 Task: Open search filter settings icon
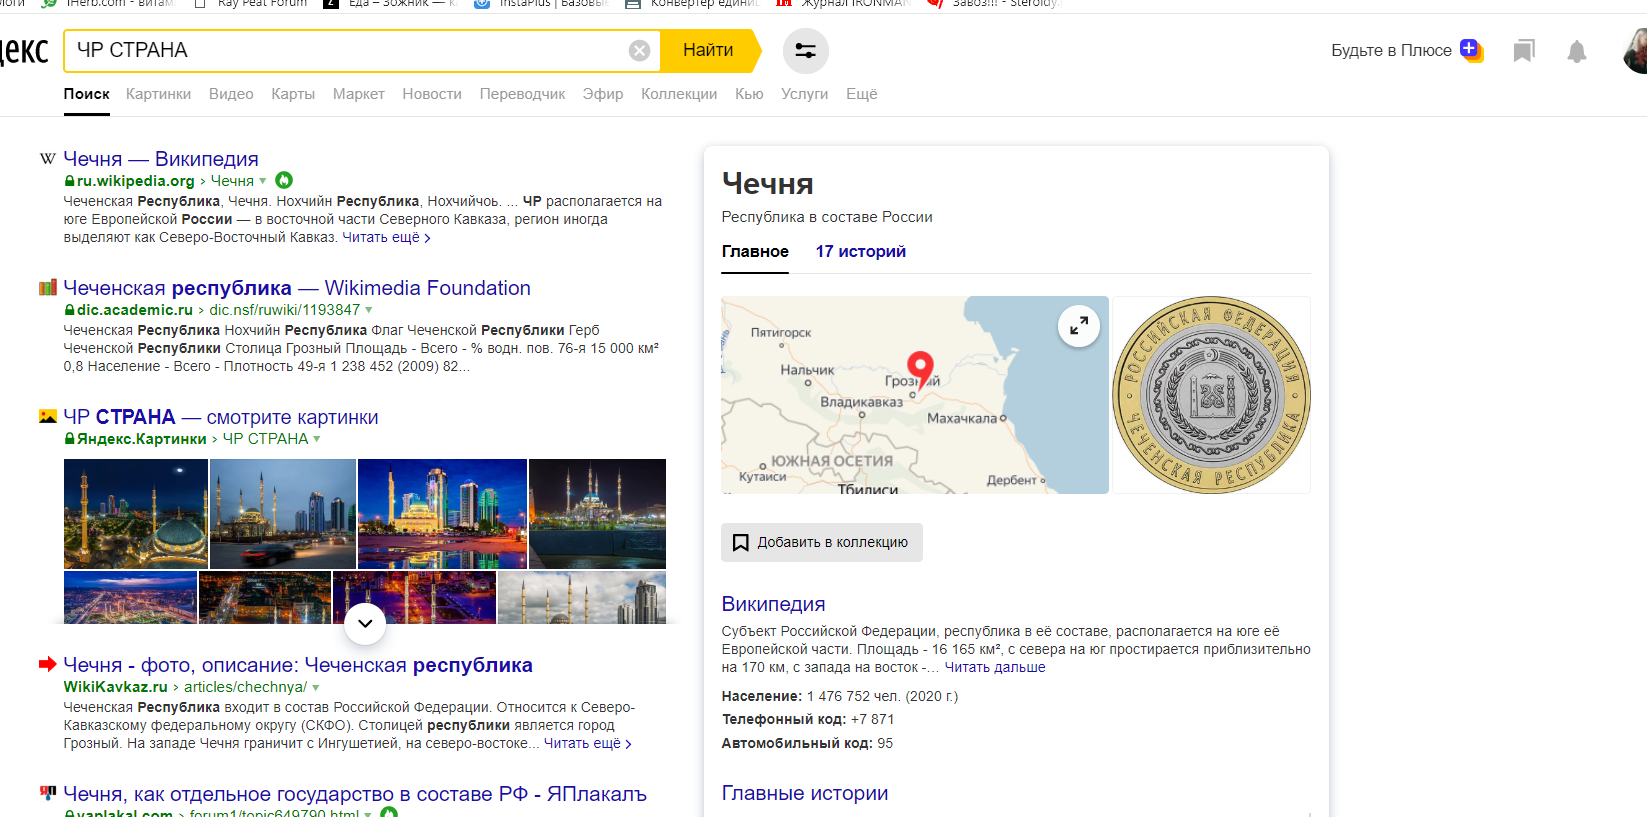(x=805, y=51)
